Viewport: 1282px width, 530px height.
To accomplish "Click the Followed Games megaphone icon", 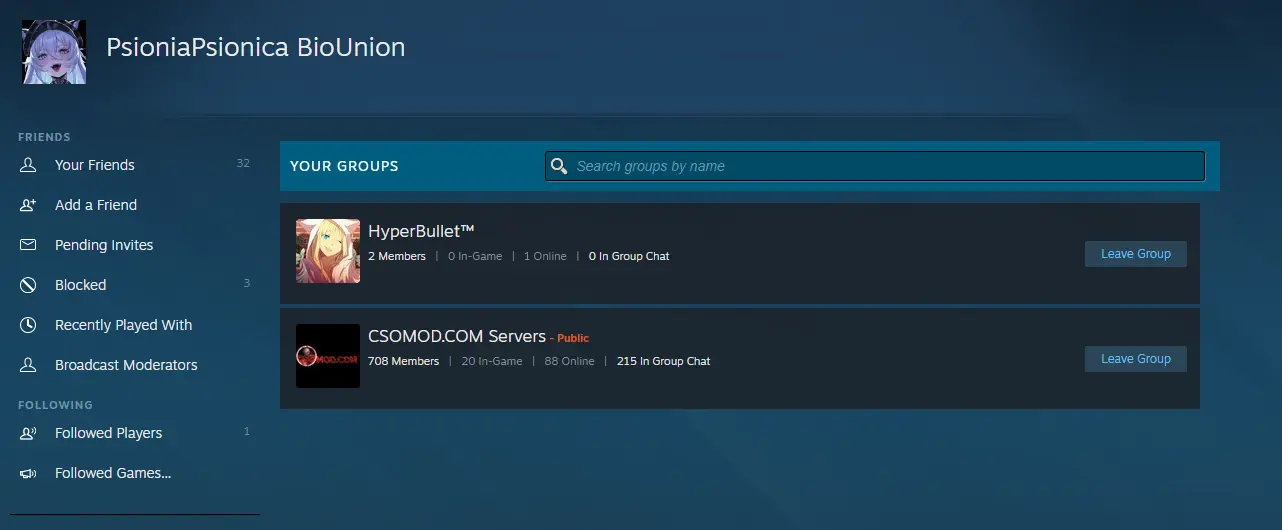I will [x=28, y=473].
